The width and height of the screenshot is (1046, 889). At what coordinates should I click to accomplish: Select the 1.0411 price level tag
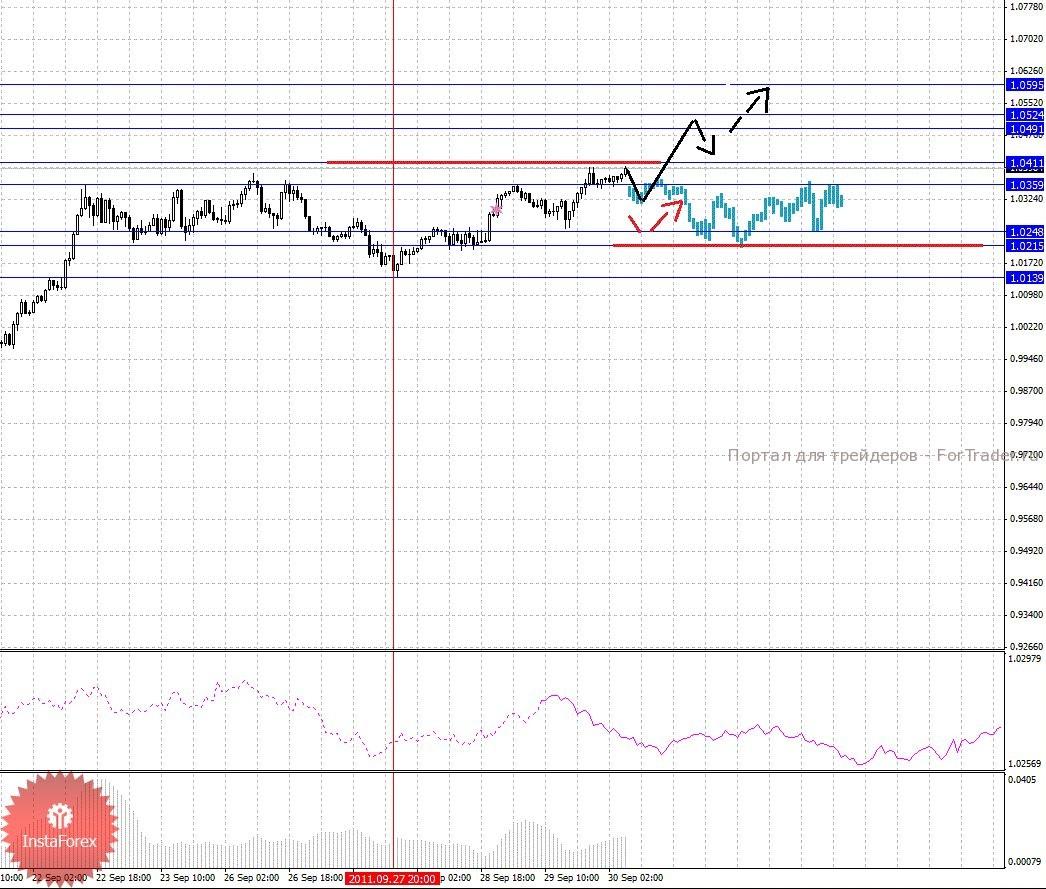[x=1025, y=162]
